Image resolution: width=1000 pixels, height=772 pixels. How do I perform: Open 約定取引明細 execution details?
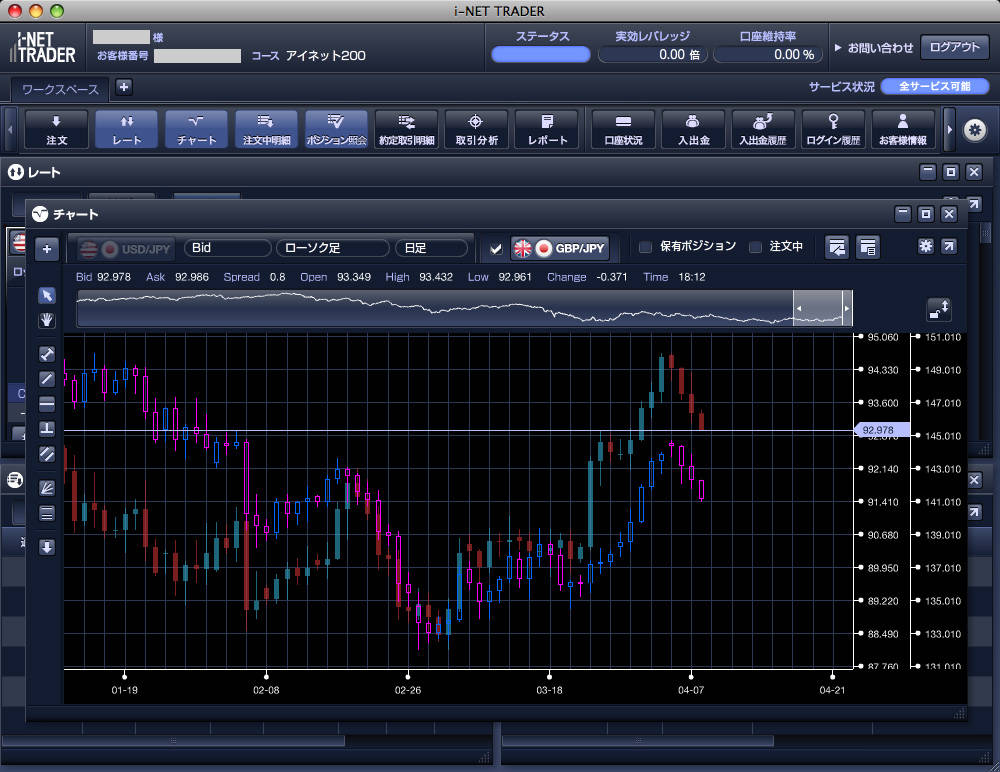[x=407, y=130]
